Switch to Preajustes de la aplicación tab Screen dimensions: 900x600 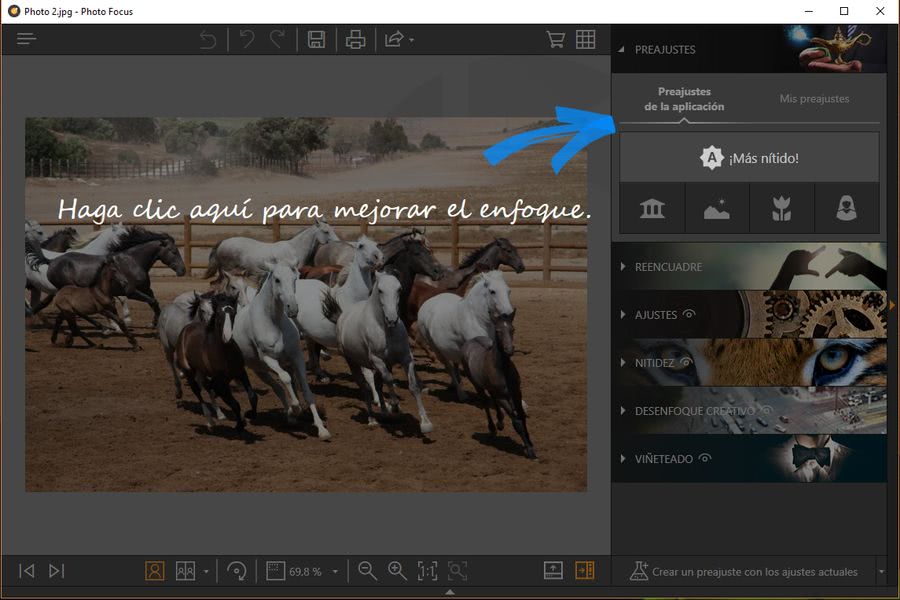684,99
